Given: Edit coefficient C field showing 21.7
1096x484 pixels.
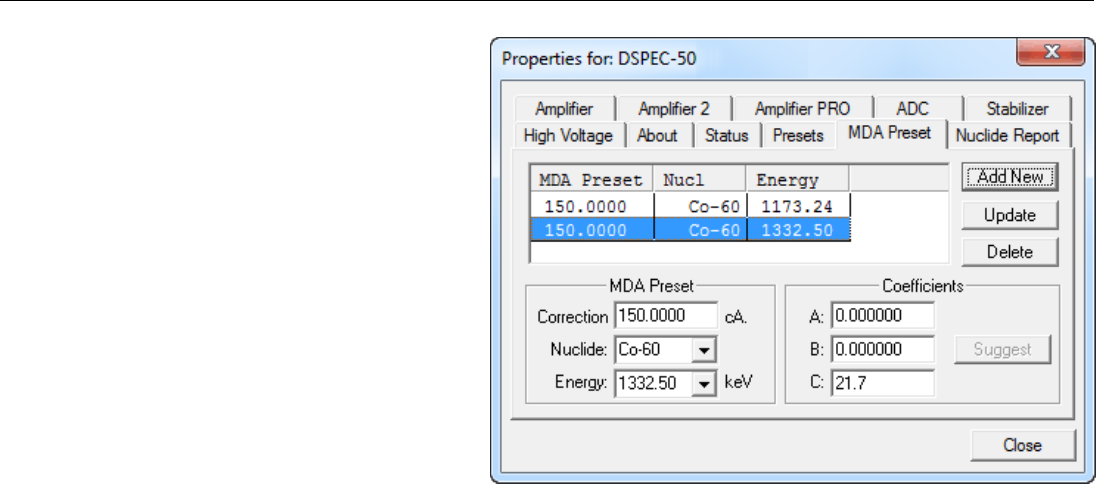Looking at the screenshot, I should click(883, 383).
